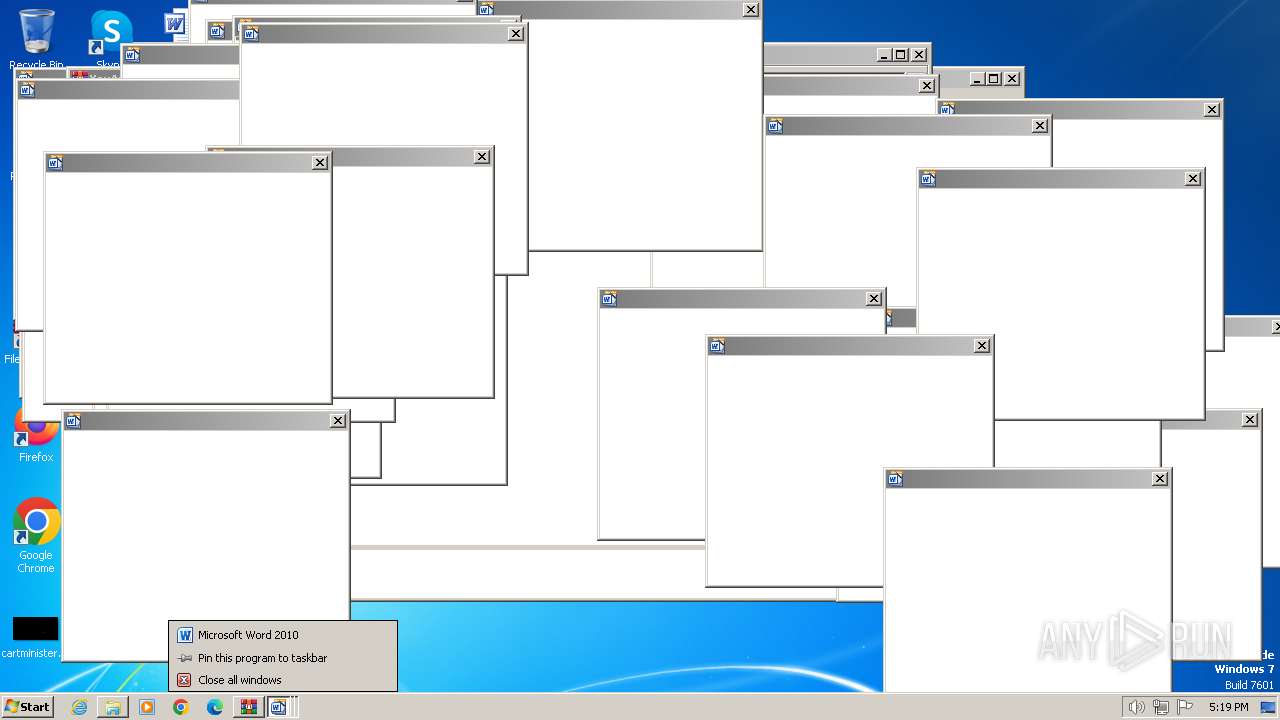Image resolution: width=1280 pixels, height=720 pixels.
Task: Select the Google Chrome desktop shortcut
Action: 36,536
